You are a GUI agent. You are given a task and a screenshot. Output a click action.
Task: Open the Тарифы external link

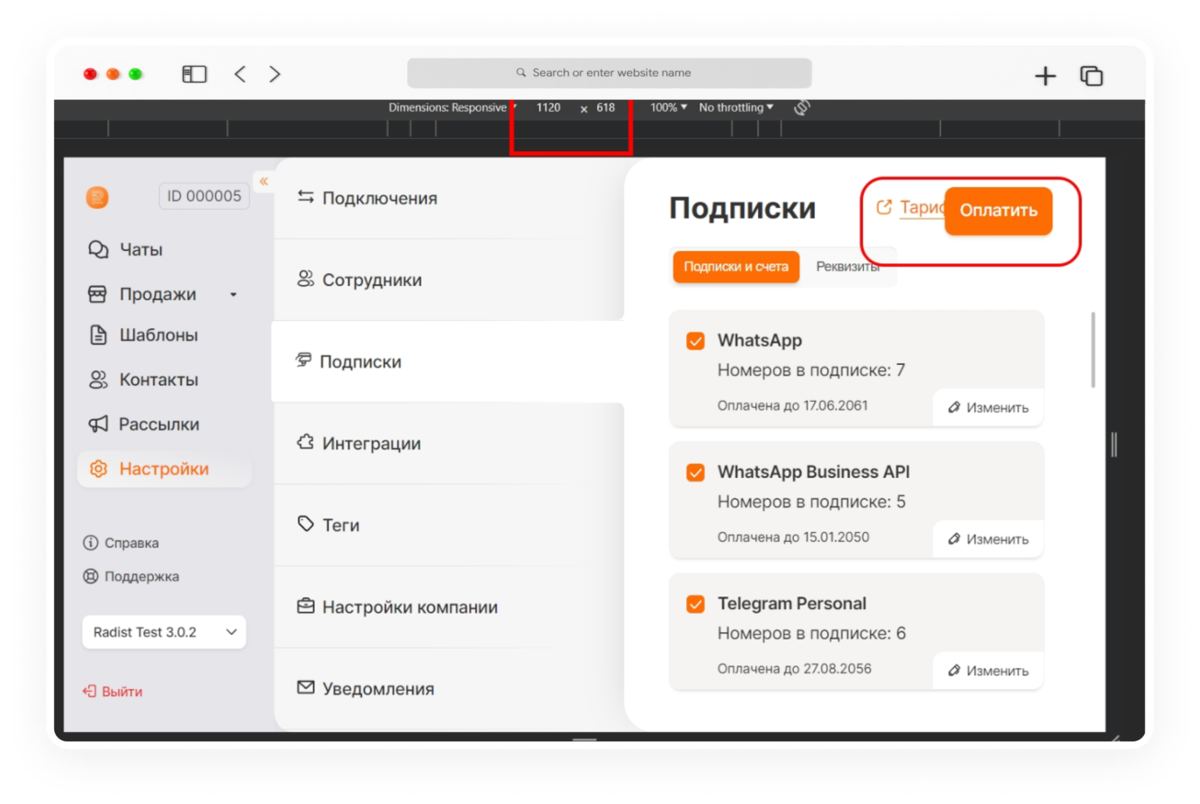tap(910, 208)
